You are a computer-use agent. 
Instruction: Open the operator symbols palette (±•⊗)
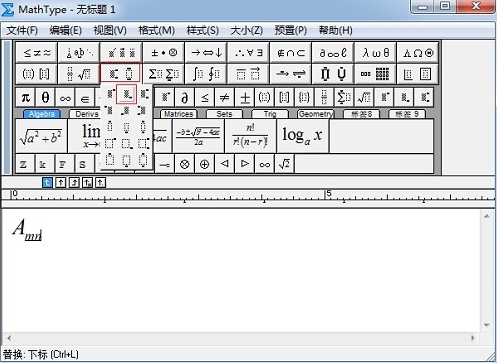163,53
